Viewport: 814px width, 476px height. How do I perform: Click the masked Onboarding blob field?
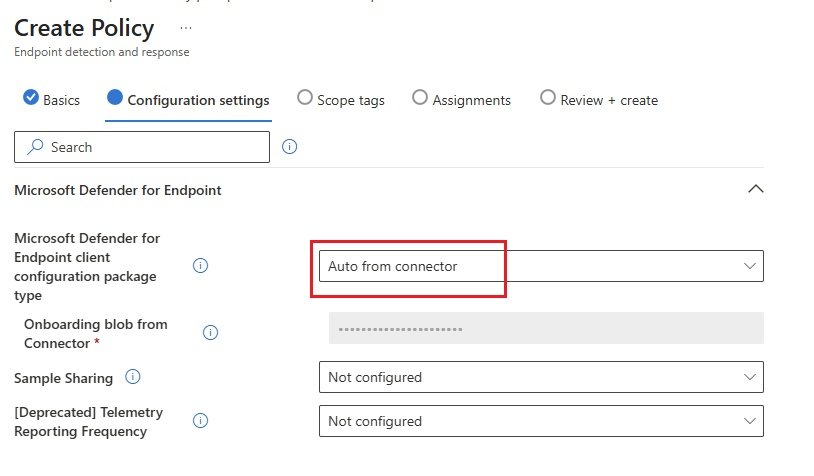coord(546,328)
